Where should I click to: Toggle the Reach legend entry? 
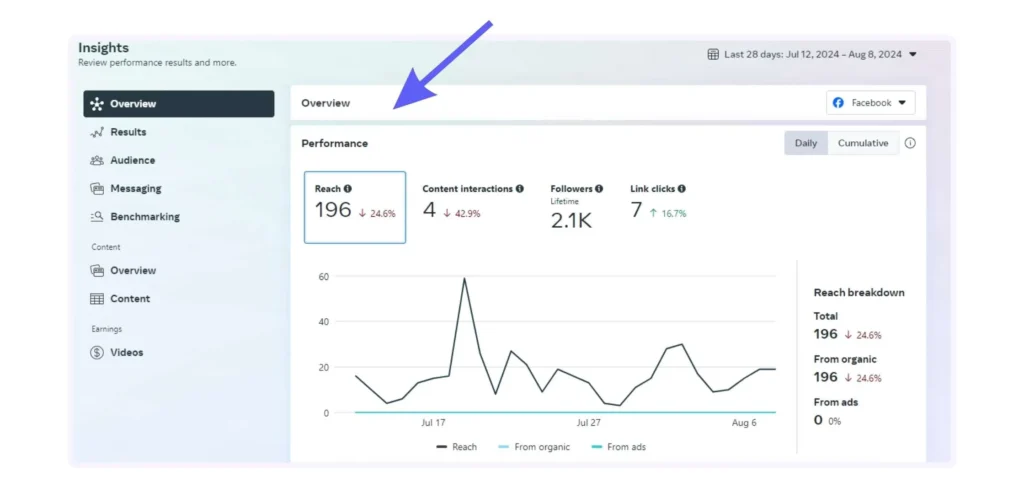pyautogui.click(x=457, y=447)
